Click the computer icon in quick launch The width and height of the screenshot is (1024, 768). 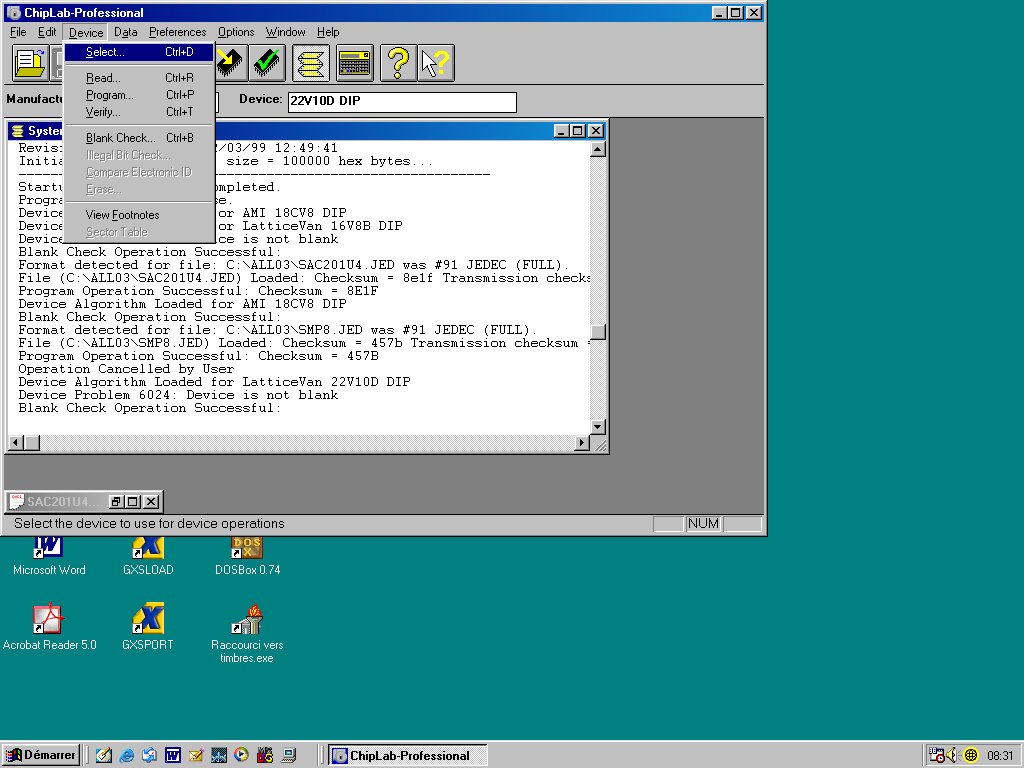[288, 756]
